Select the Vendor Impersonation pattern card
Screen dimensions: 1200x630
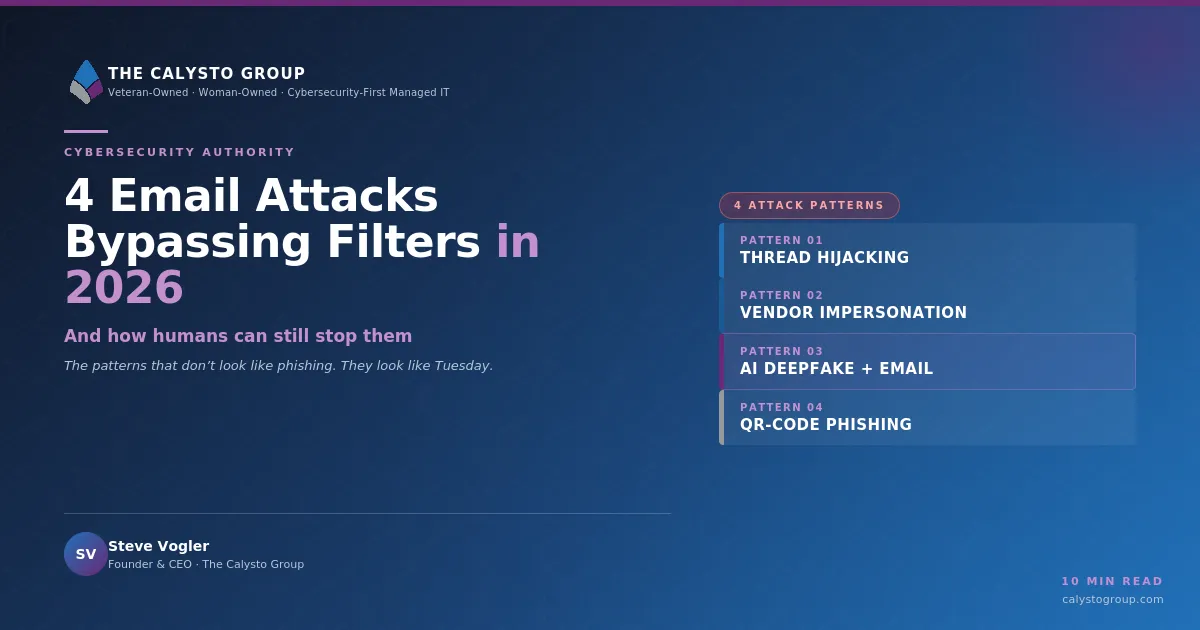(927, 305)
